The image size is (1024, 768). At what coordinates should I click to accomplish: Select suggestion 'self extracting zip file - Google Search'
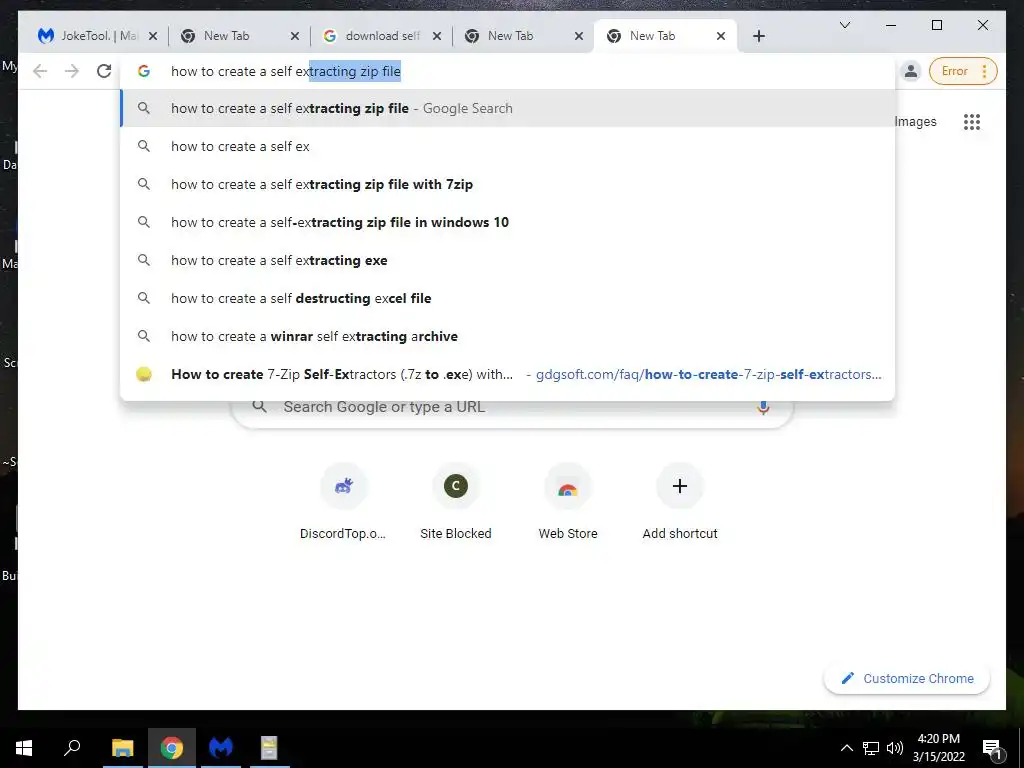coord(508,108)
